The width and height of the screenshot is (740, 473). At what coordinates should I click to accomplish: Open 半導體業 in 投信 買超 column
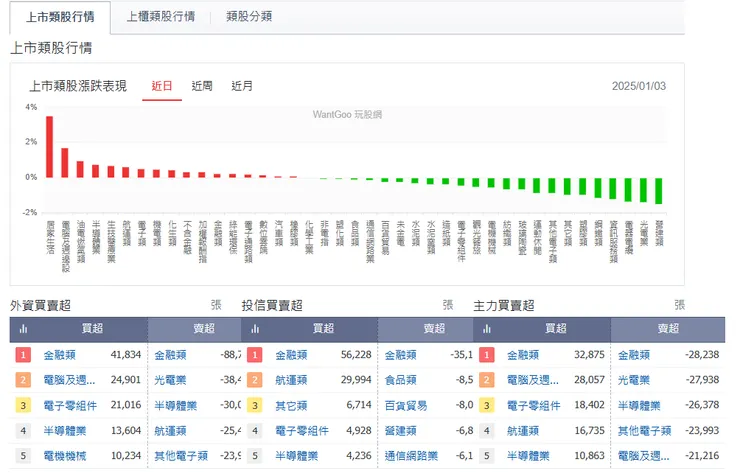point(296,456)
